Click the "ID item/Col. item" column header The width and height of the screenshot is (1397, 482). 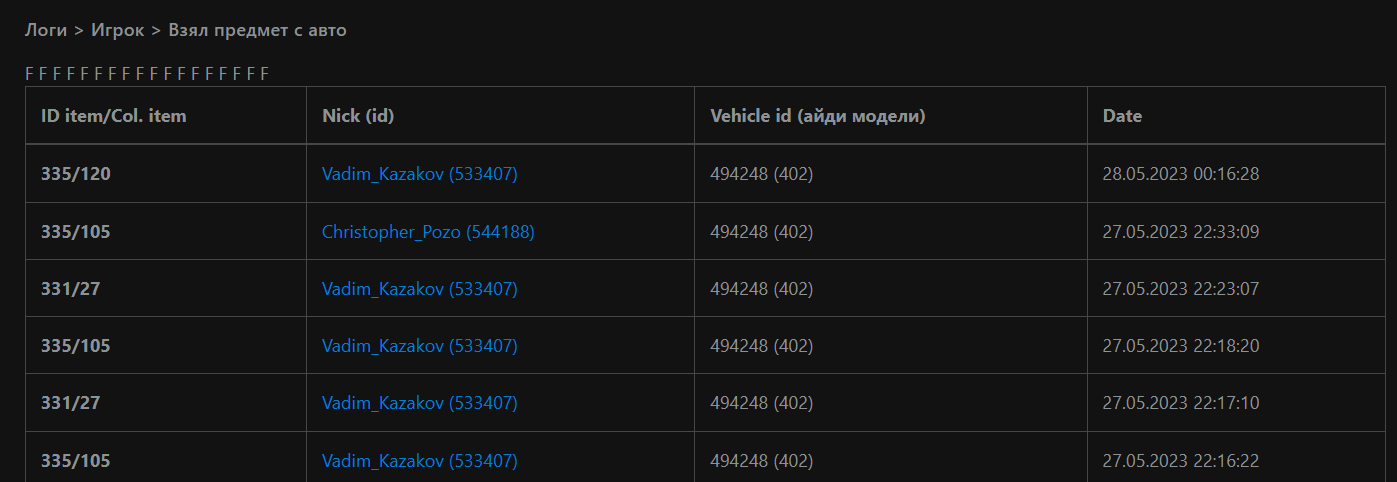(x=113, y=116)
